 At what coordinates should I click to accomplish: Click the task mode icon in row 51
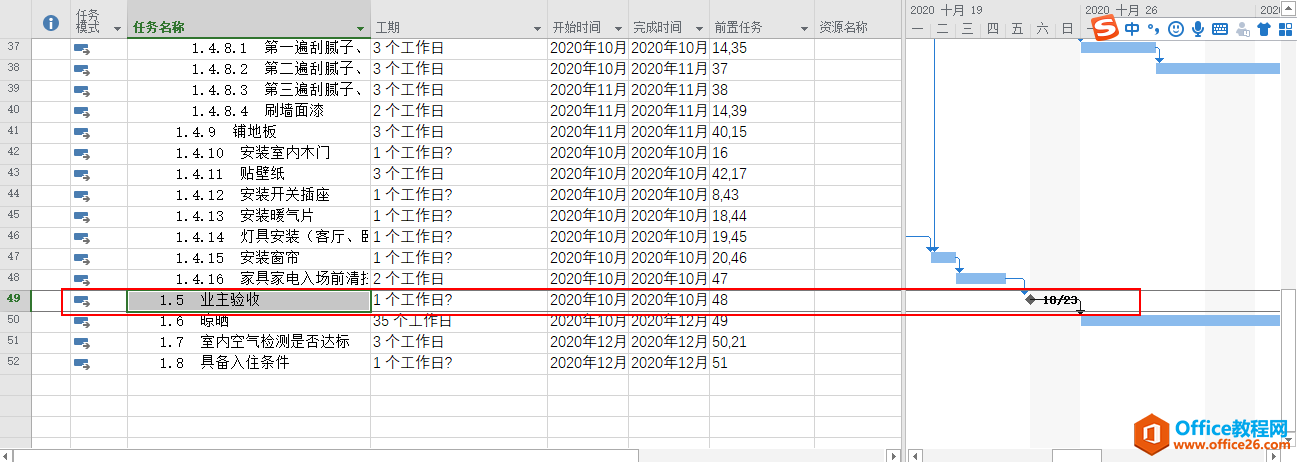coord(82,342)
